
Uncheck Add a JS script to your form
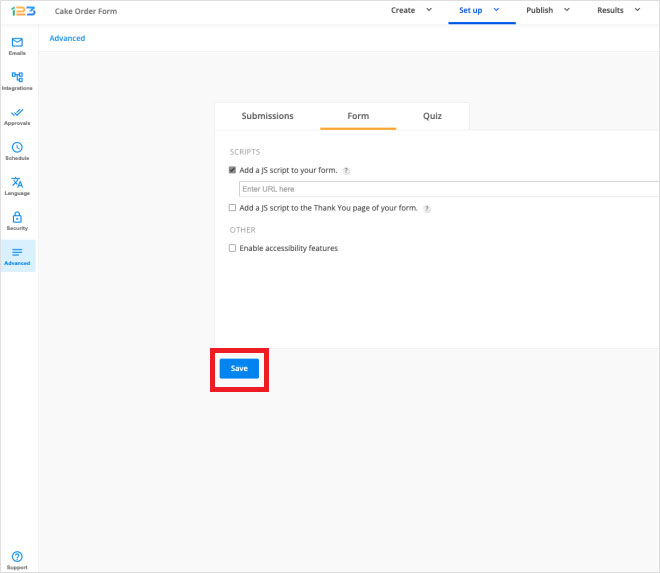(233, 171)
